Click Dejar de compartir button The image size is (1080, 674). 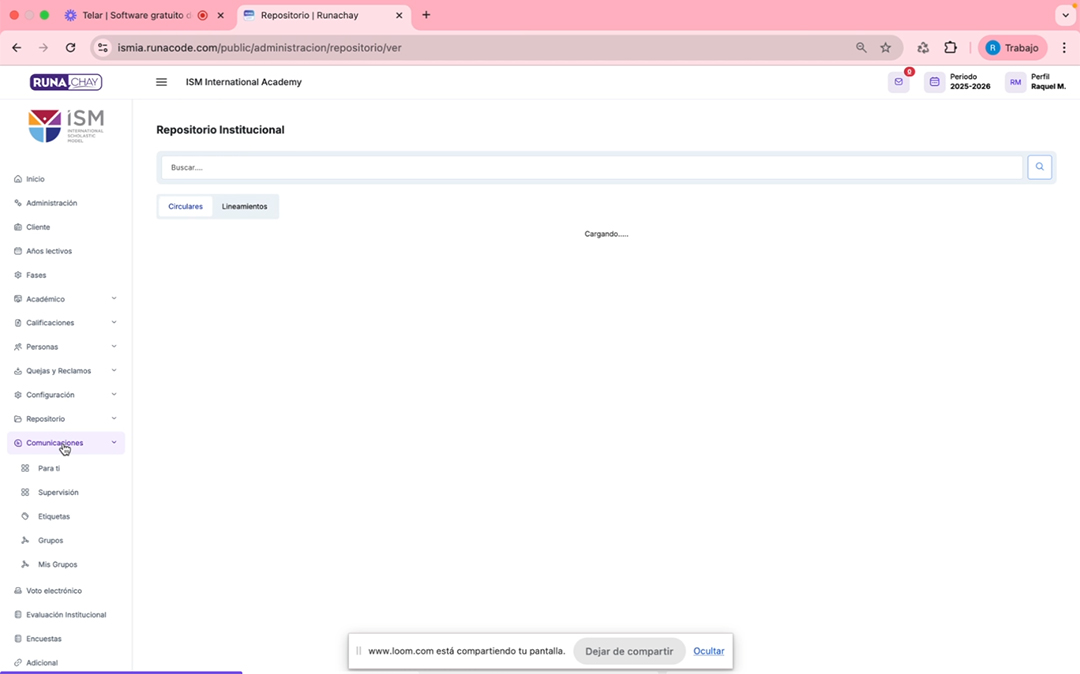629,651
